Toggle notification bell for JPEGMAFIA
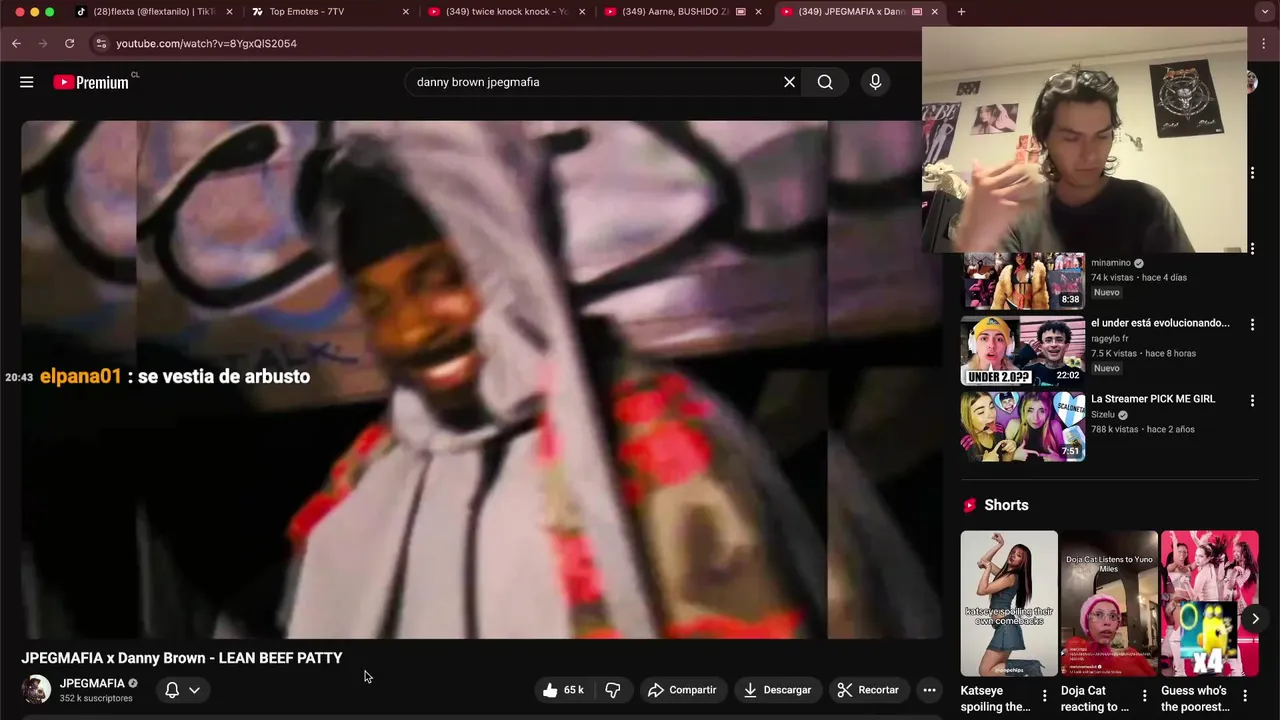The image size is (1280, 720). click(x=172, y=690)
